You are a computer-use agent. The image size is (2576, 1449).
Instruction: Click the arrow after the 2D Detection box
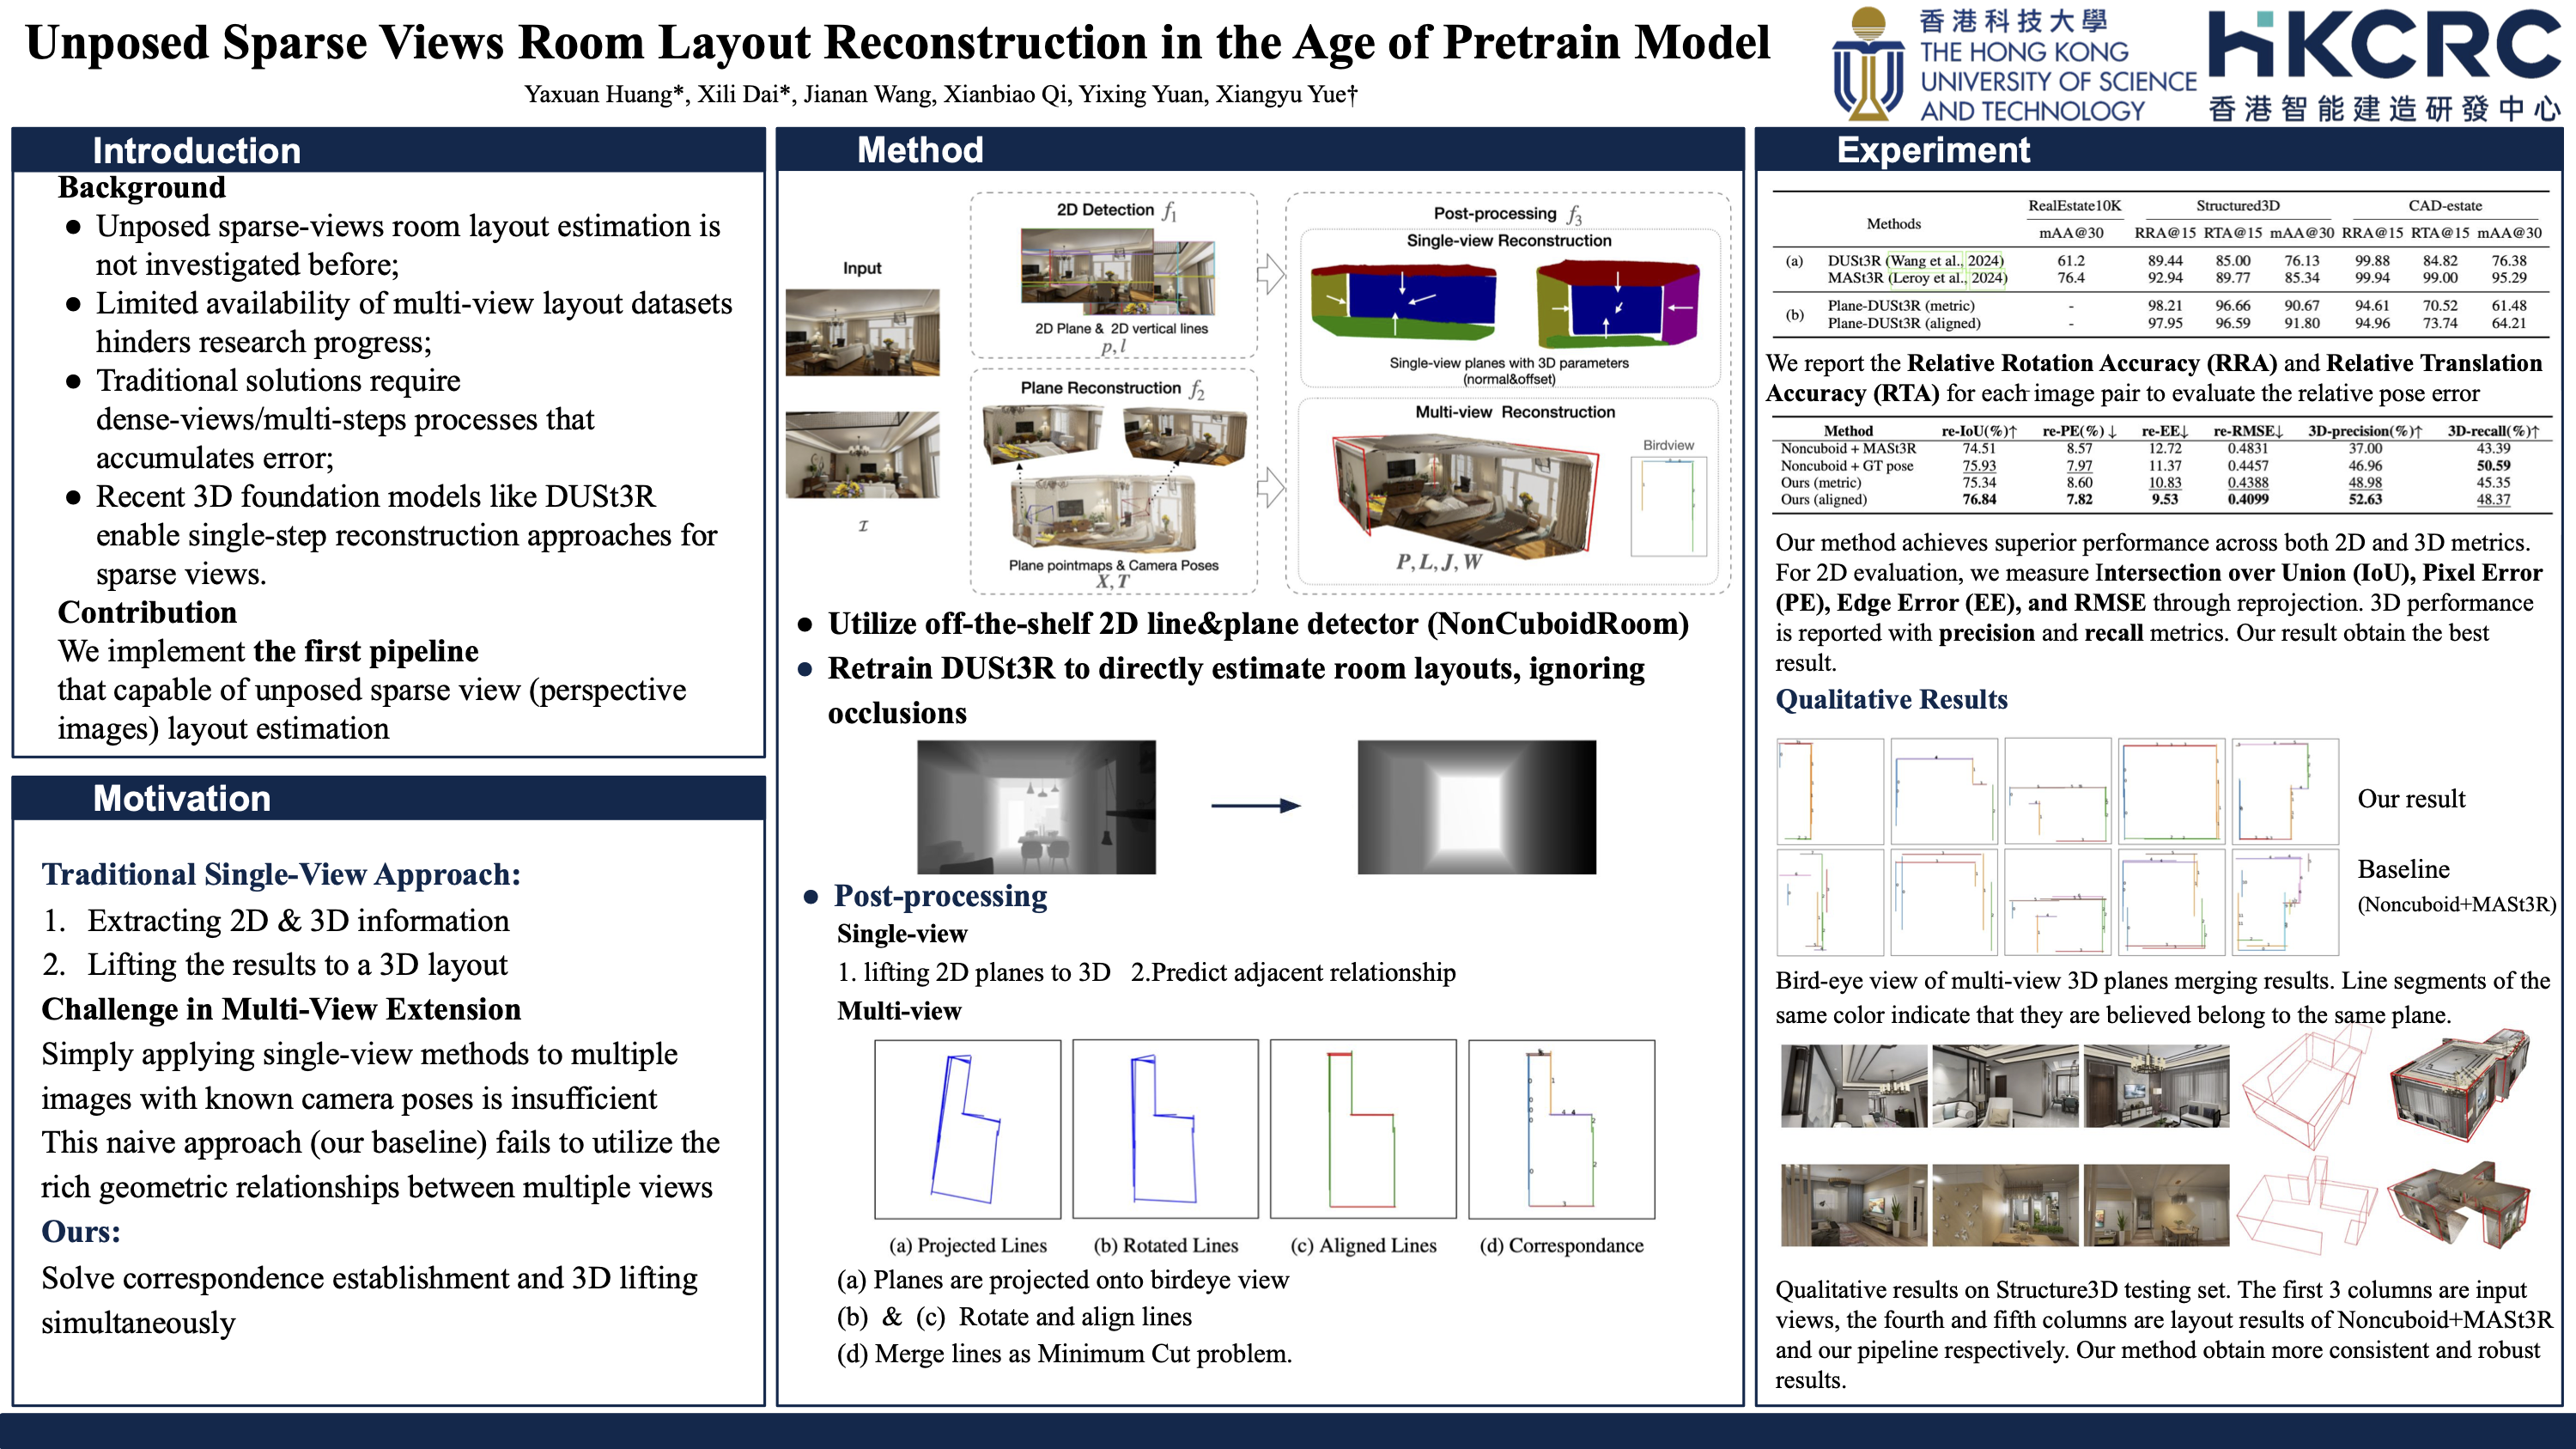click(1270, 273)
